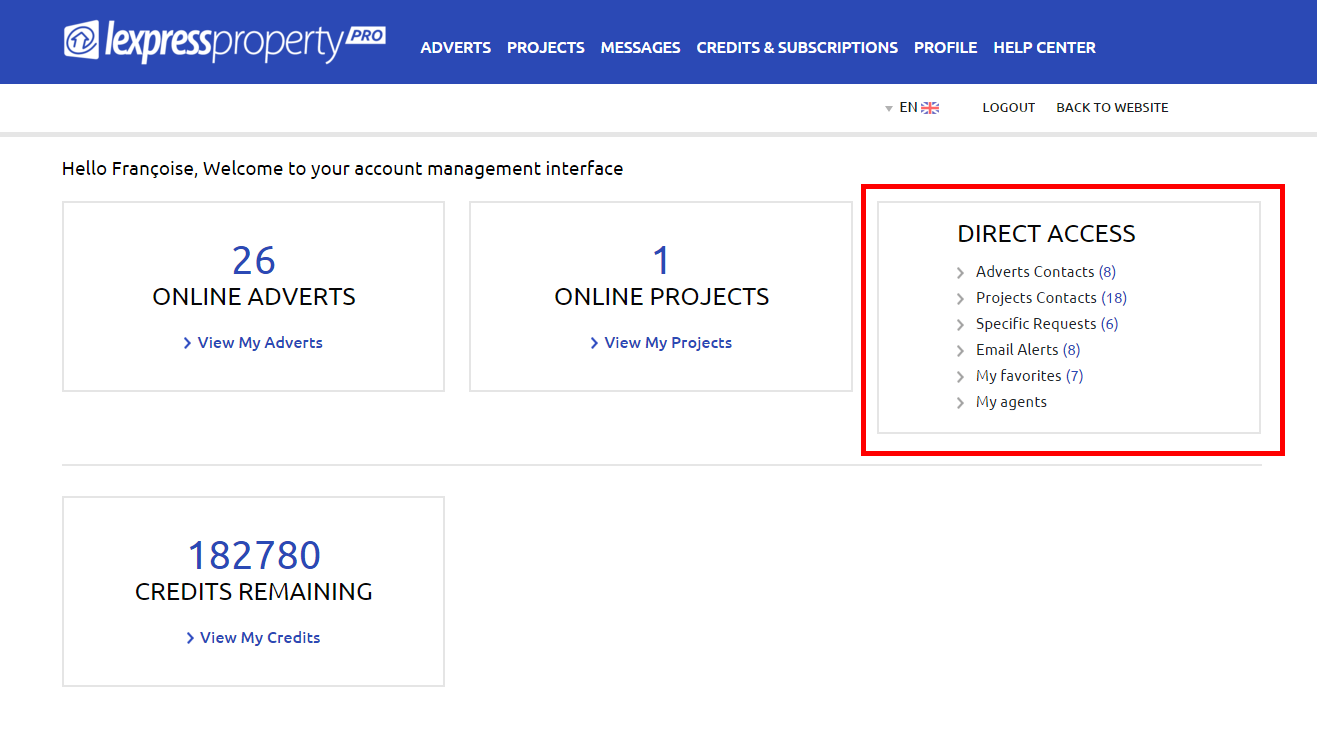The width and height of the screenshot is (1317, 735).
Task: Click the UK flag language icon
Action: click(x=930, y=108)
